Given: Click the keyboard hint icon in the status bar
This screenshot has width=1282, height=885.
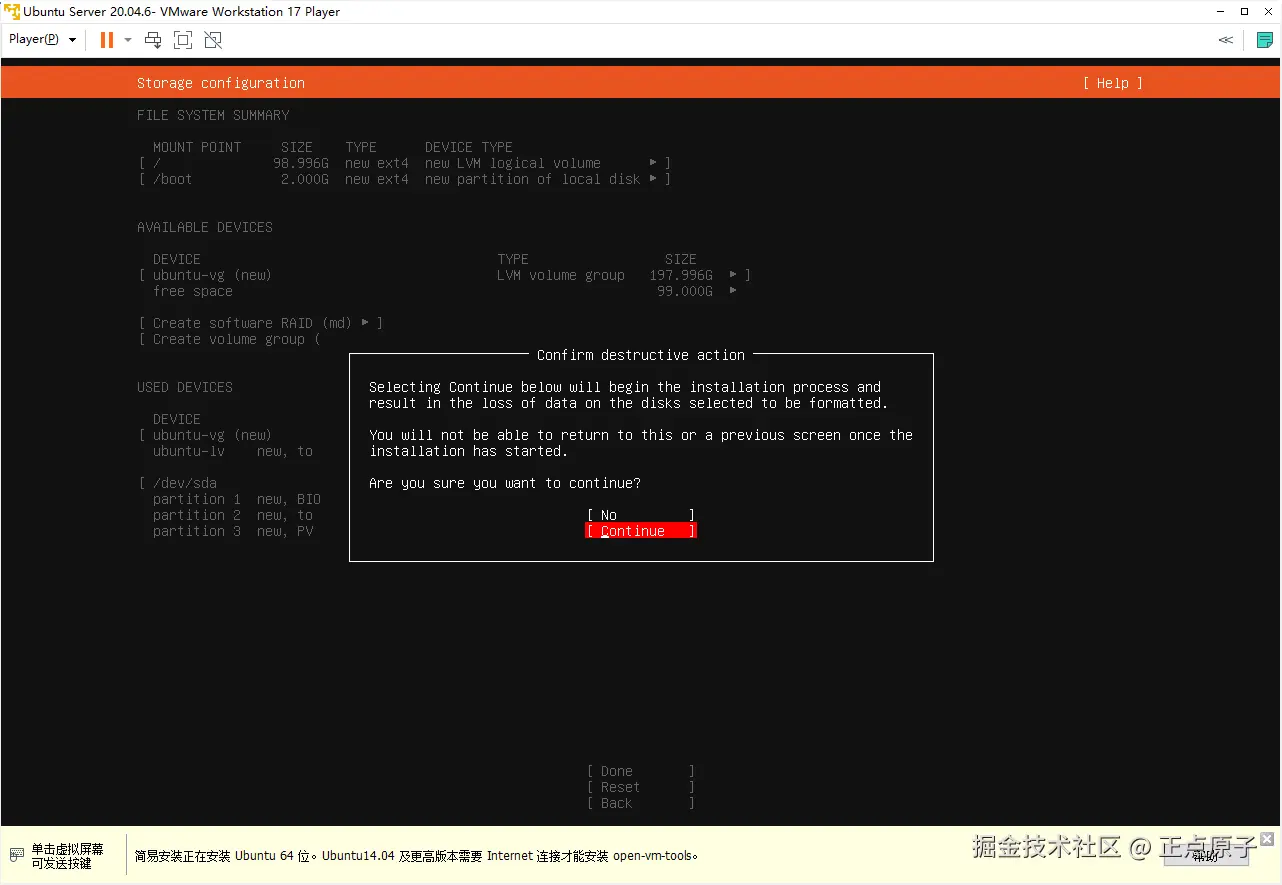Looking at the screenshot, I should [x=17, y=855].
